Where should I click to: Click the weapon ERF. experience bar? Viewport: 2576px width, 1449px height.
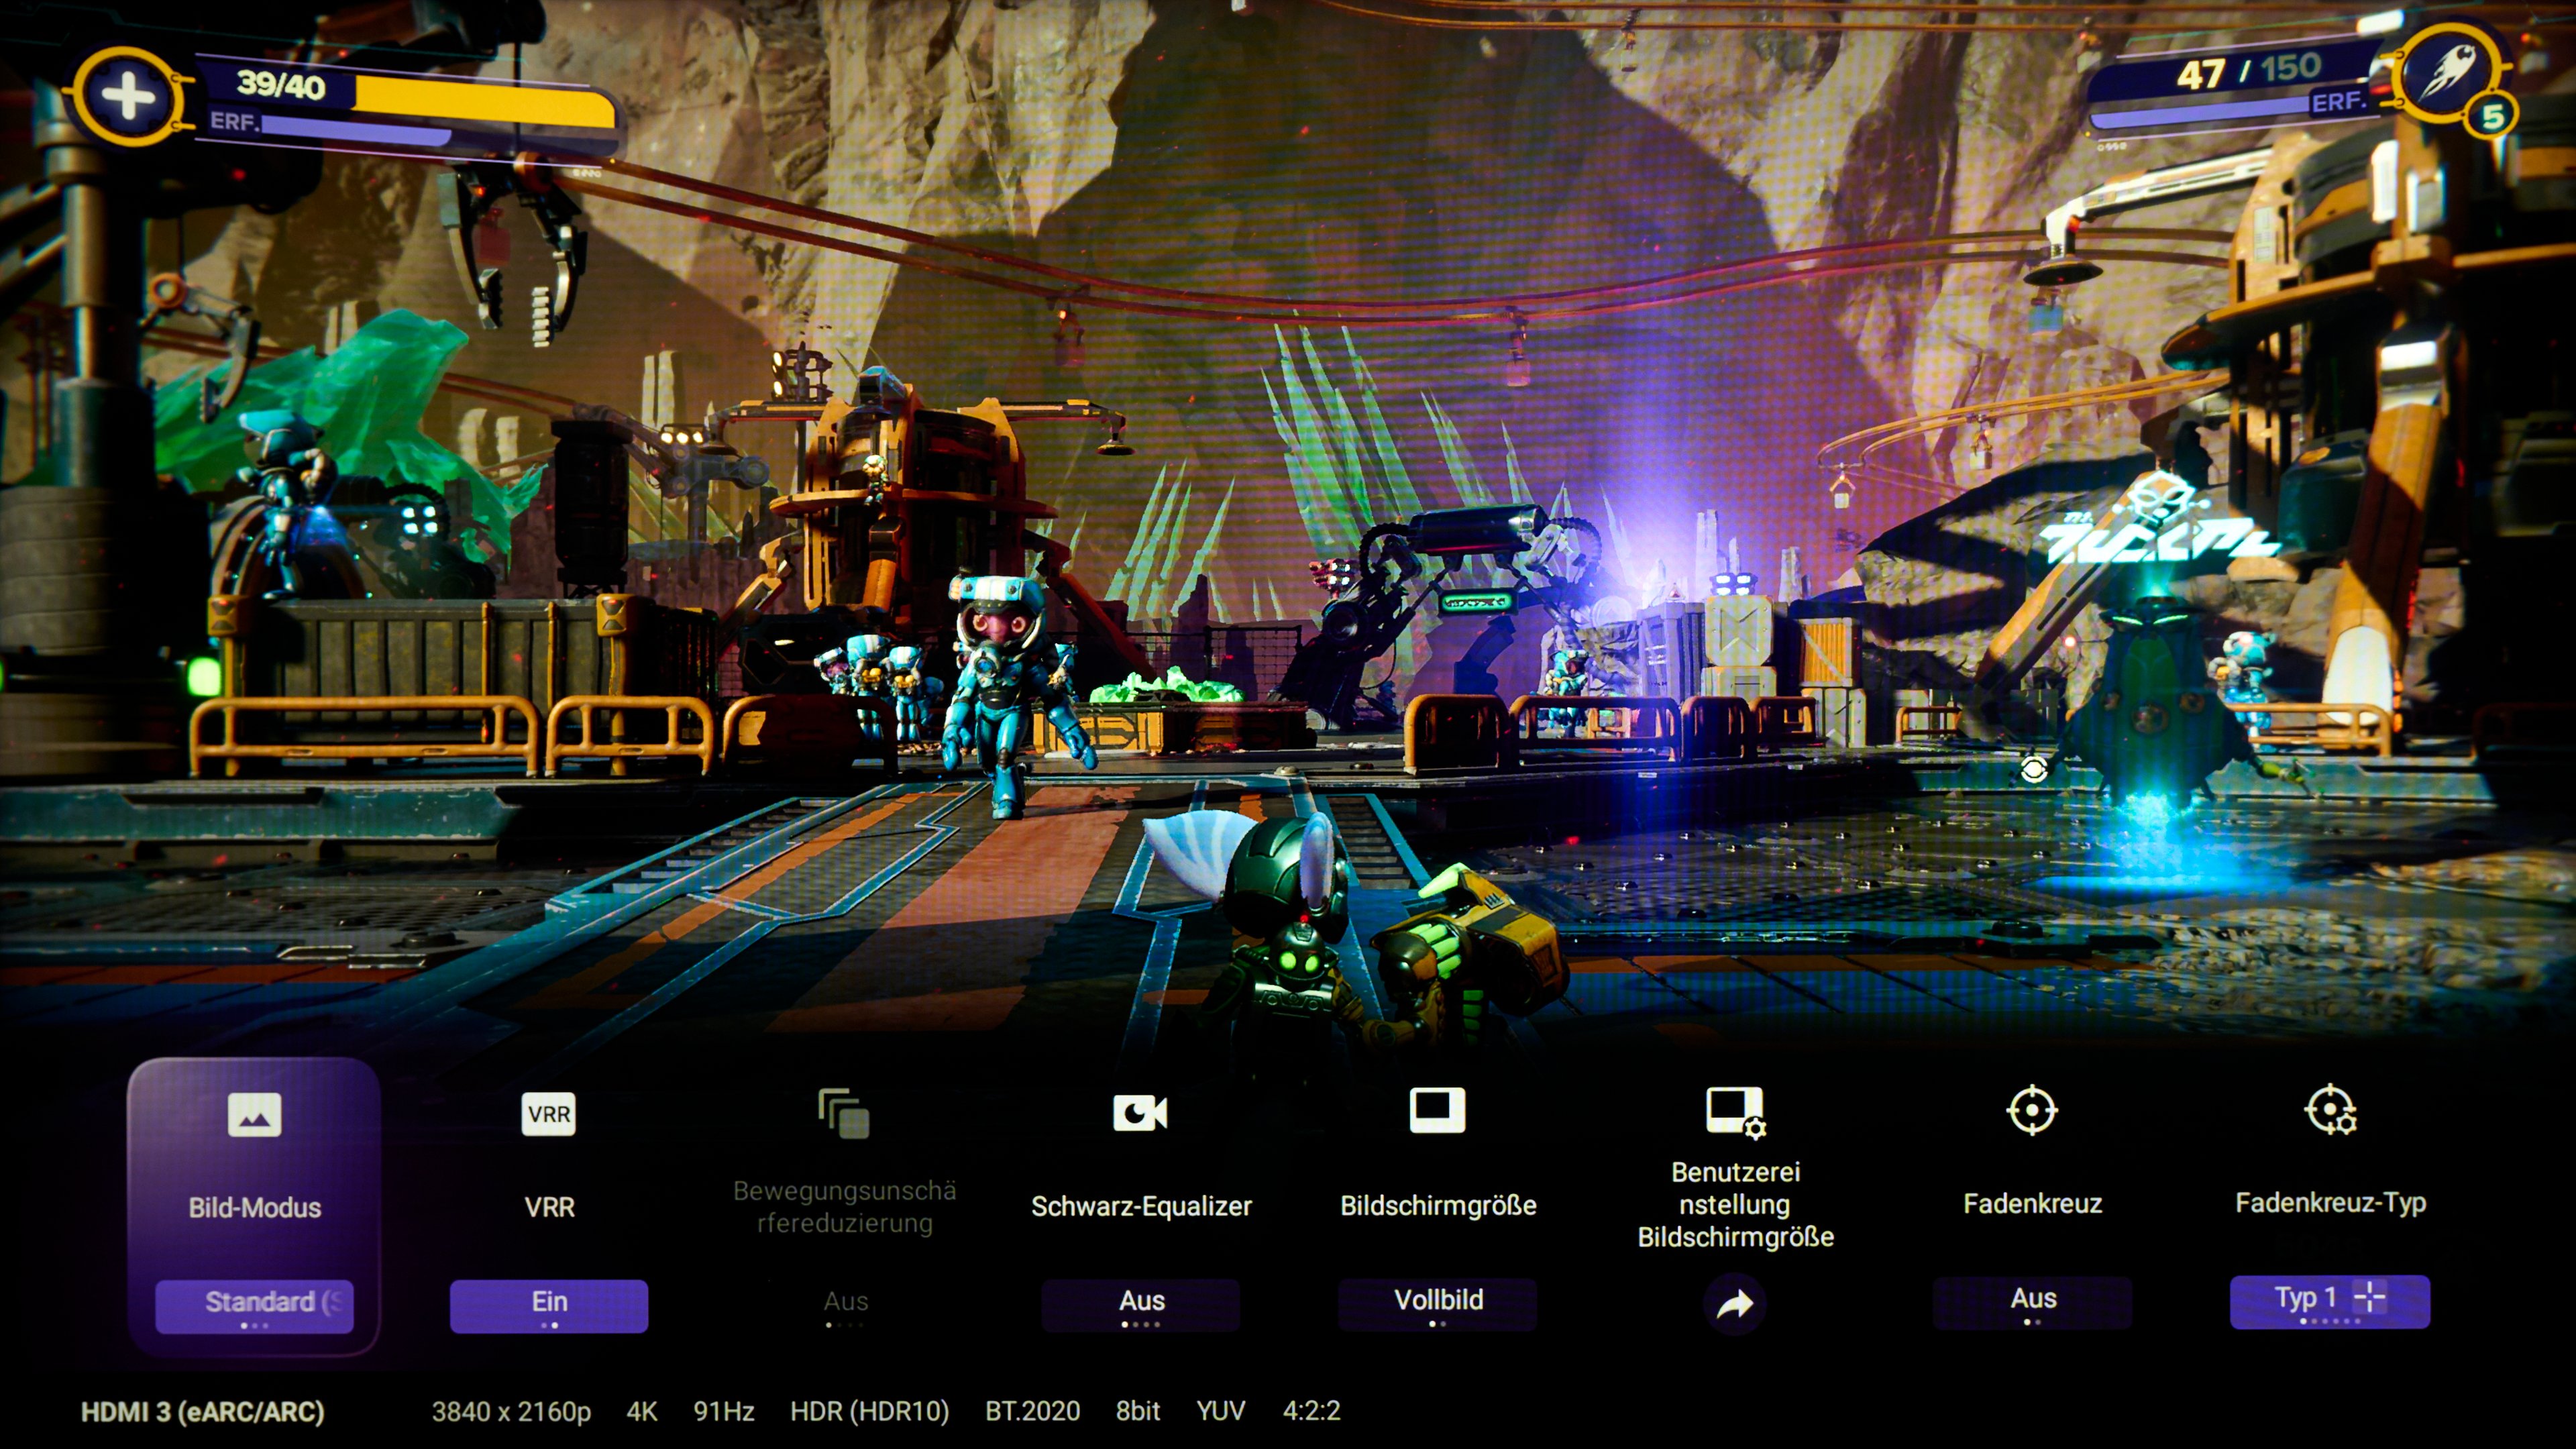(2200, 112)
